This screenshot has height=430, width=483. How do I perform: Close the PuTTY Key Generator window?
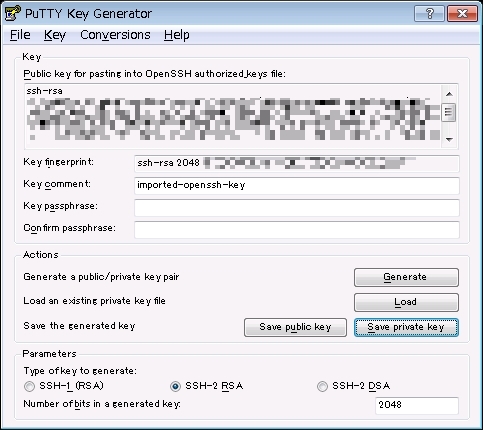[x=462, y=14]
